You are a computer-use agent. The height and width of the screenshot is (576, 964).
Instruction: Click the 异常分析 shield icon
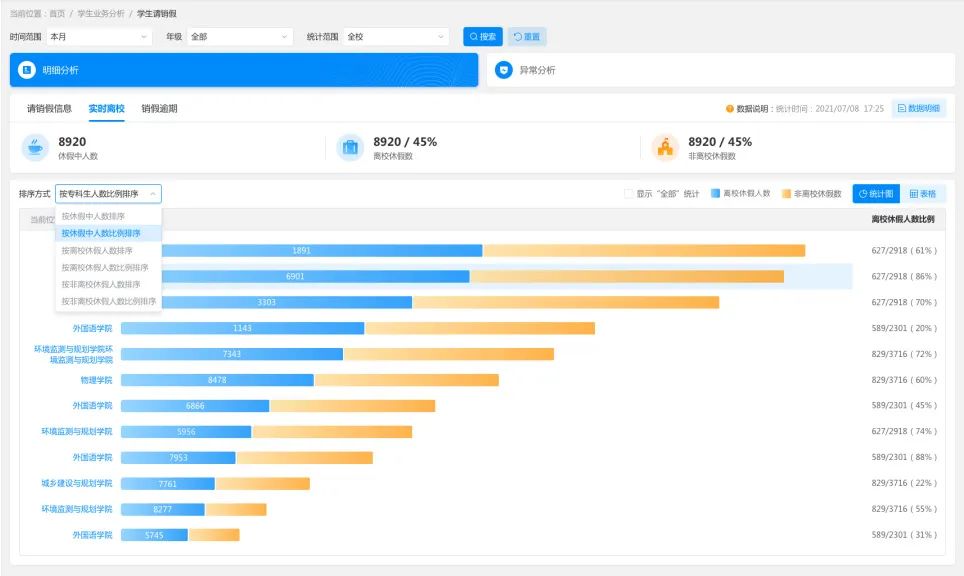click(504, 70)
